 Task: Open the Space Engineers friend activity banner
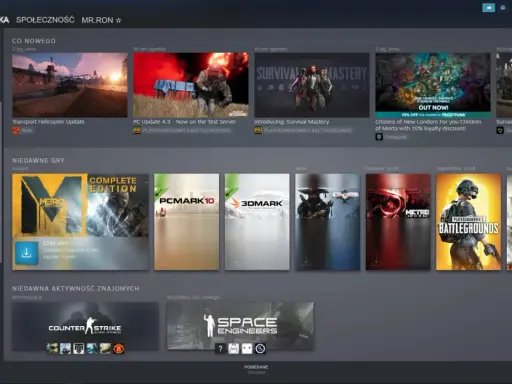240,325
